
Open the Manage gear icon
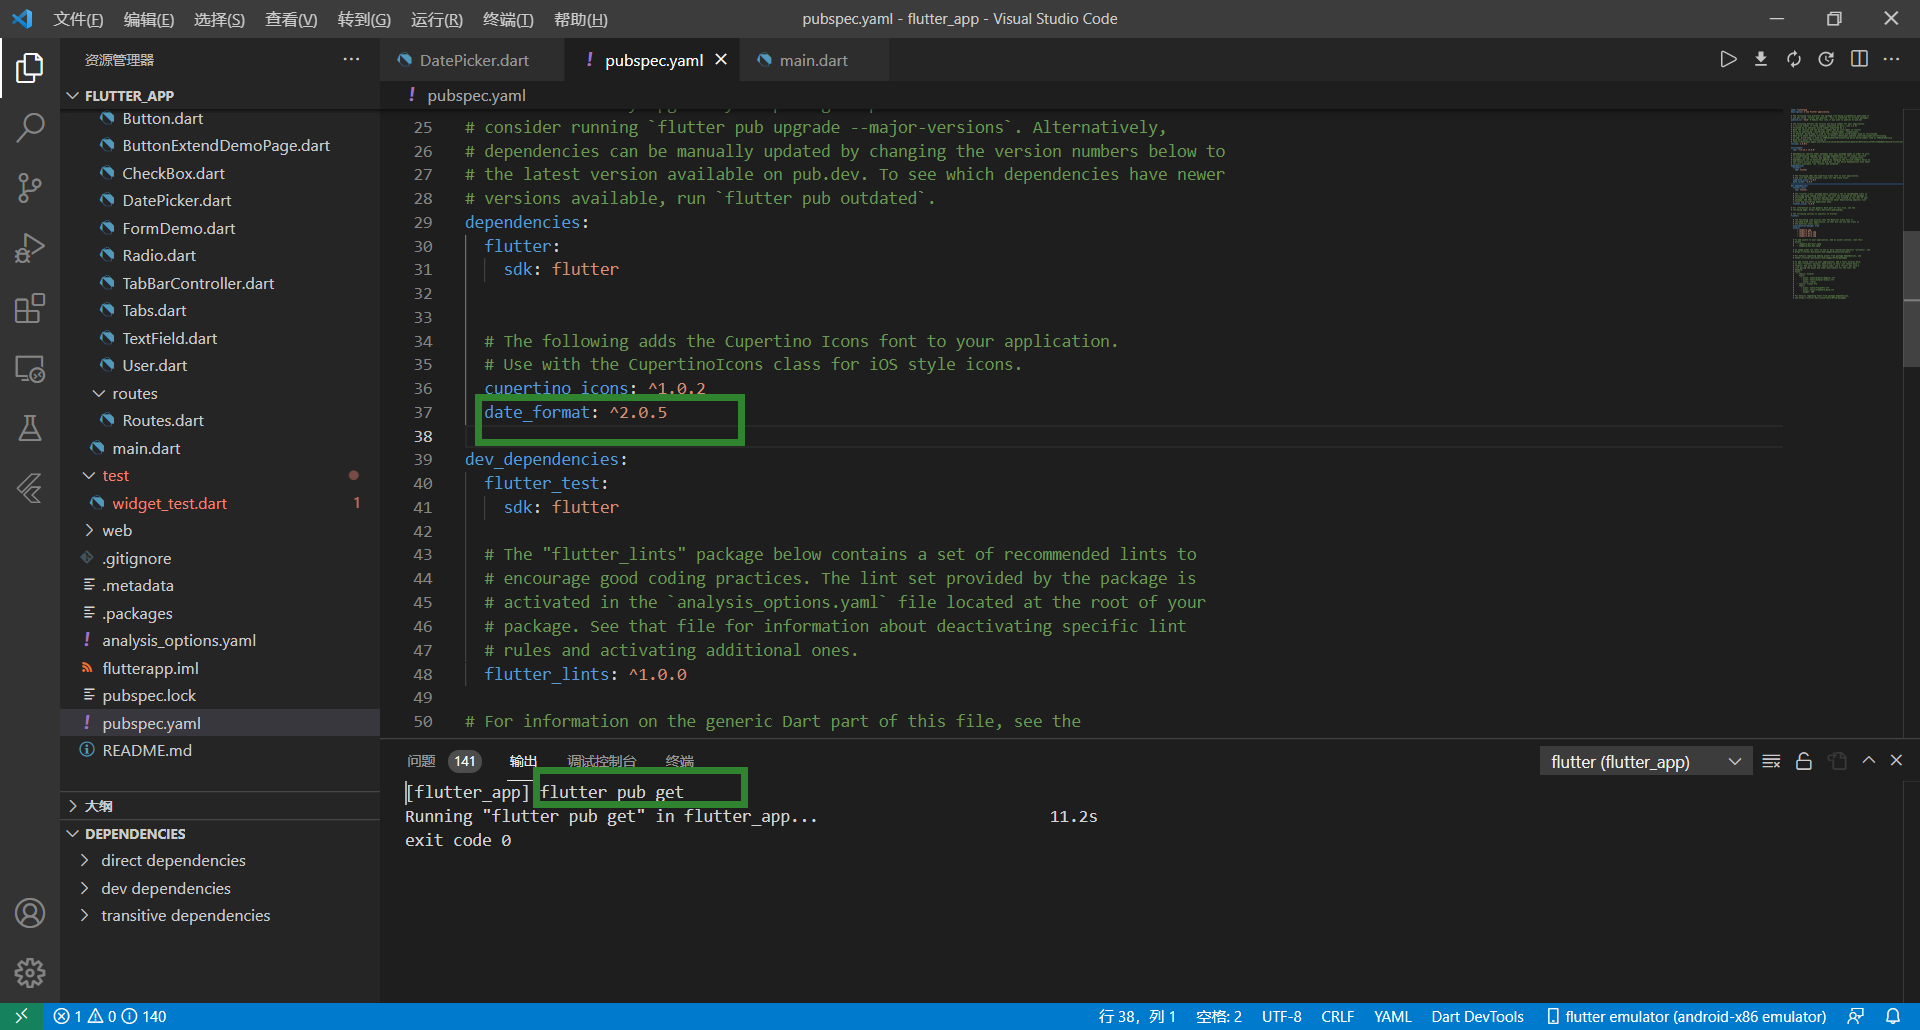point(30,972)
